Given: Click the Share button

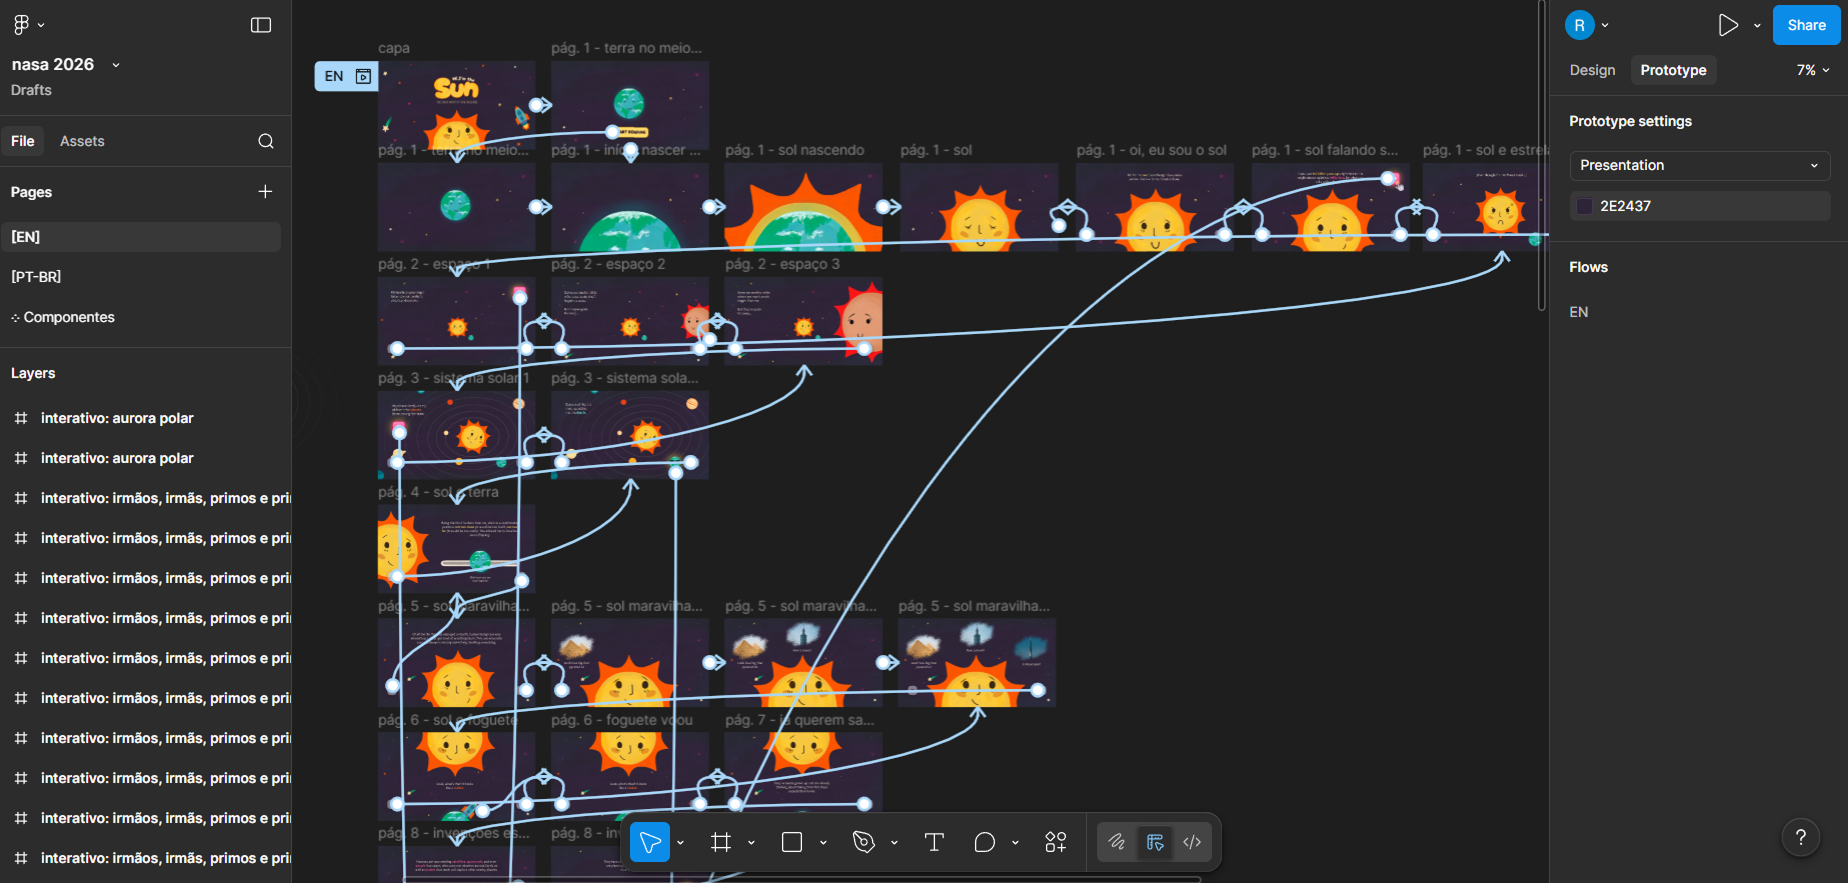Looking at the screenshot, I should click(1806, 25).
